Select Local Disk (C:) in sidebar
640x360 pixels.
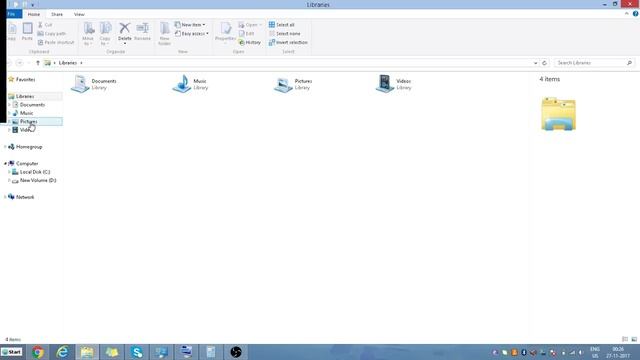[35, 172]
